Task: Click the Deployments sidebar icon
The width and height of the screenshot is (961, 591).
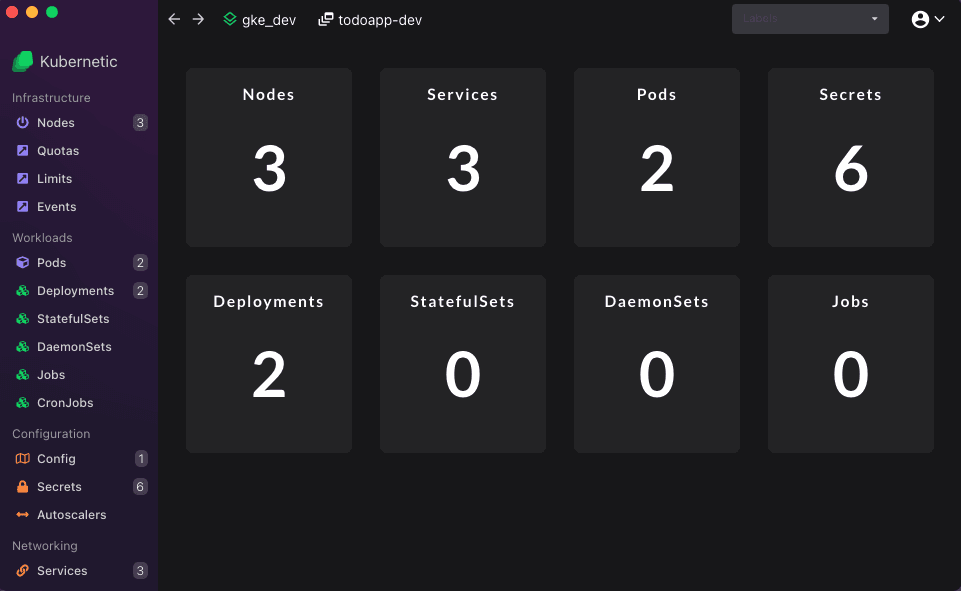Action: (x=23, y=291)
